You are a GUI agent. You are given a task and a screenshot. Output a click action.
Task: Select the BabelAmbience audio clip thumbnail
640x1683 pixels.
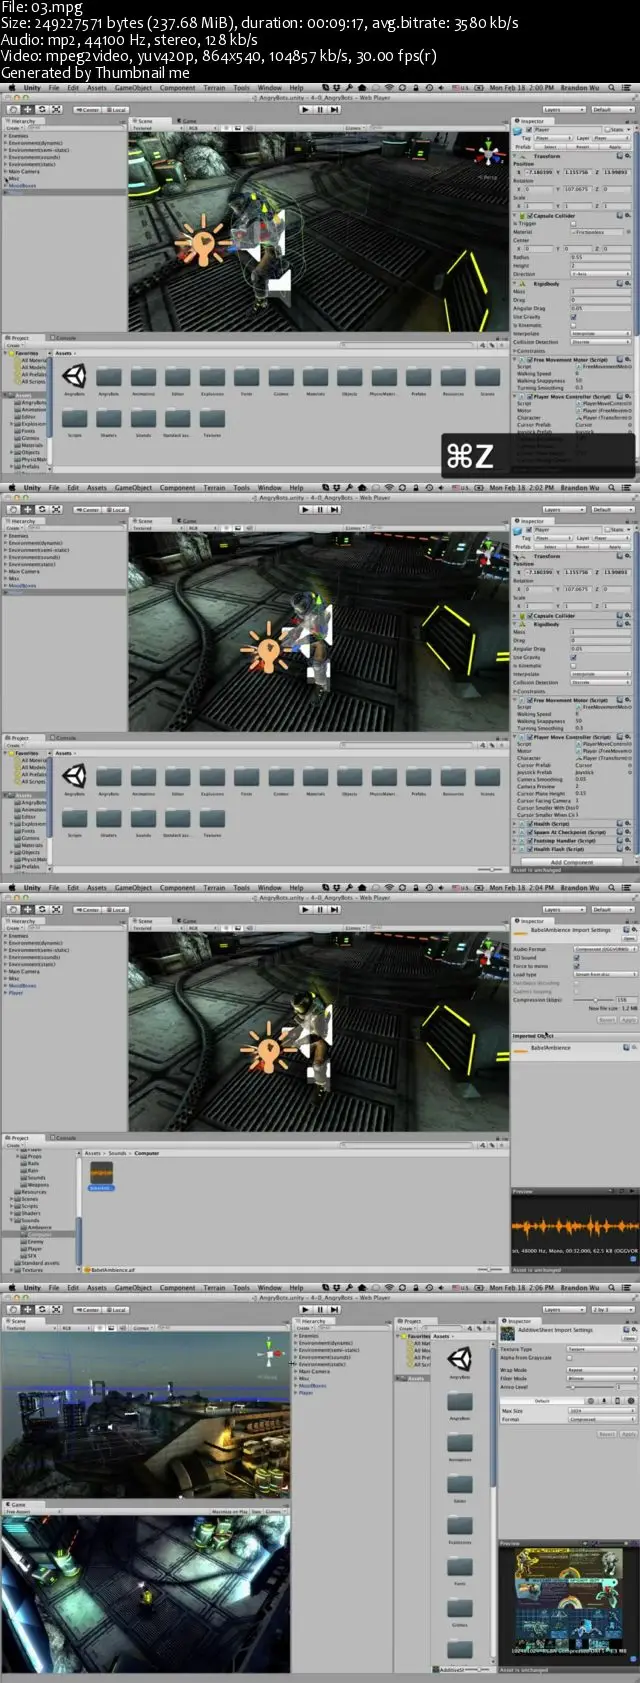(x=101, y=1173)
